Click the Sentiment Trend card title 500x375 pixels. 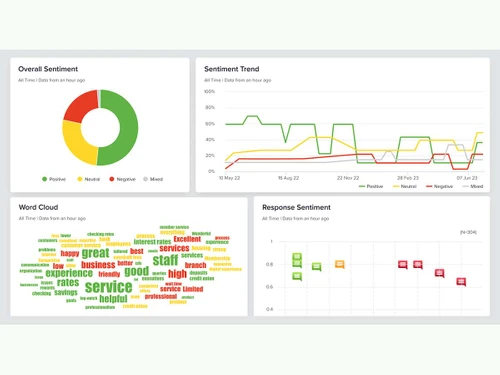tap(232, 69)
